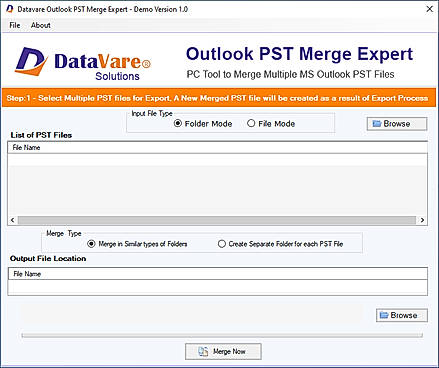Click the Output File Location label
The width and height of the screenshot is (439, 368).
(48, 258)
